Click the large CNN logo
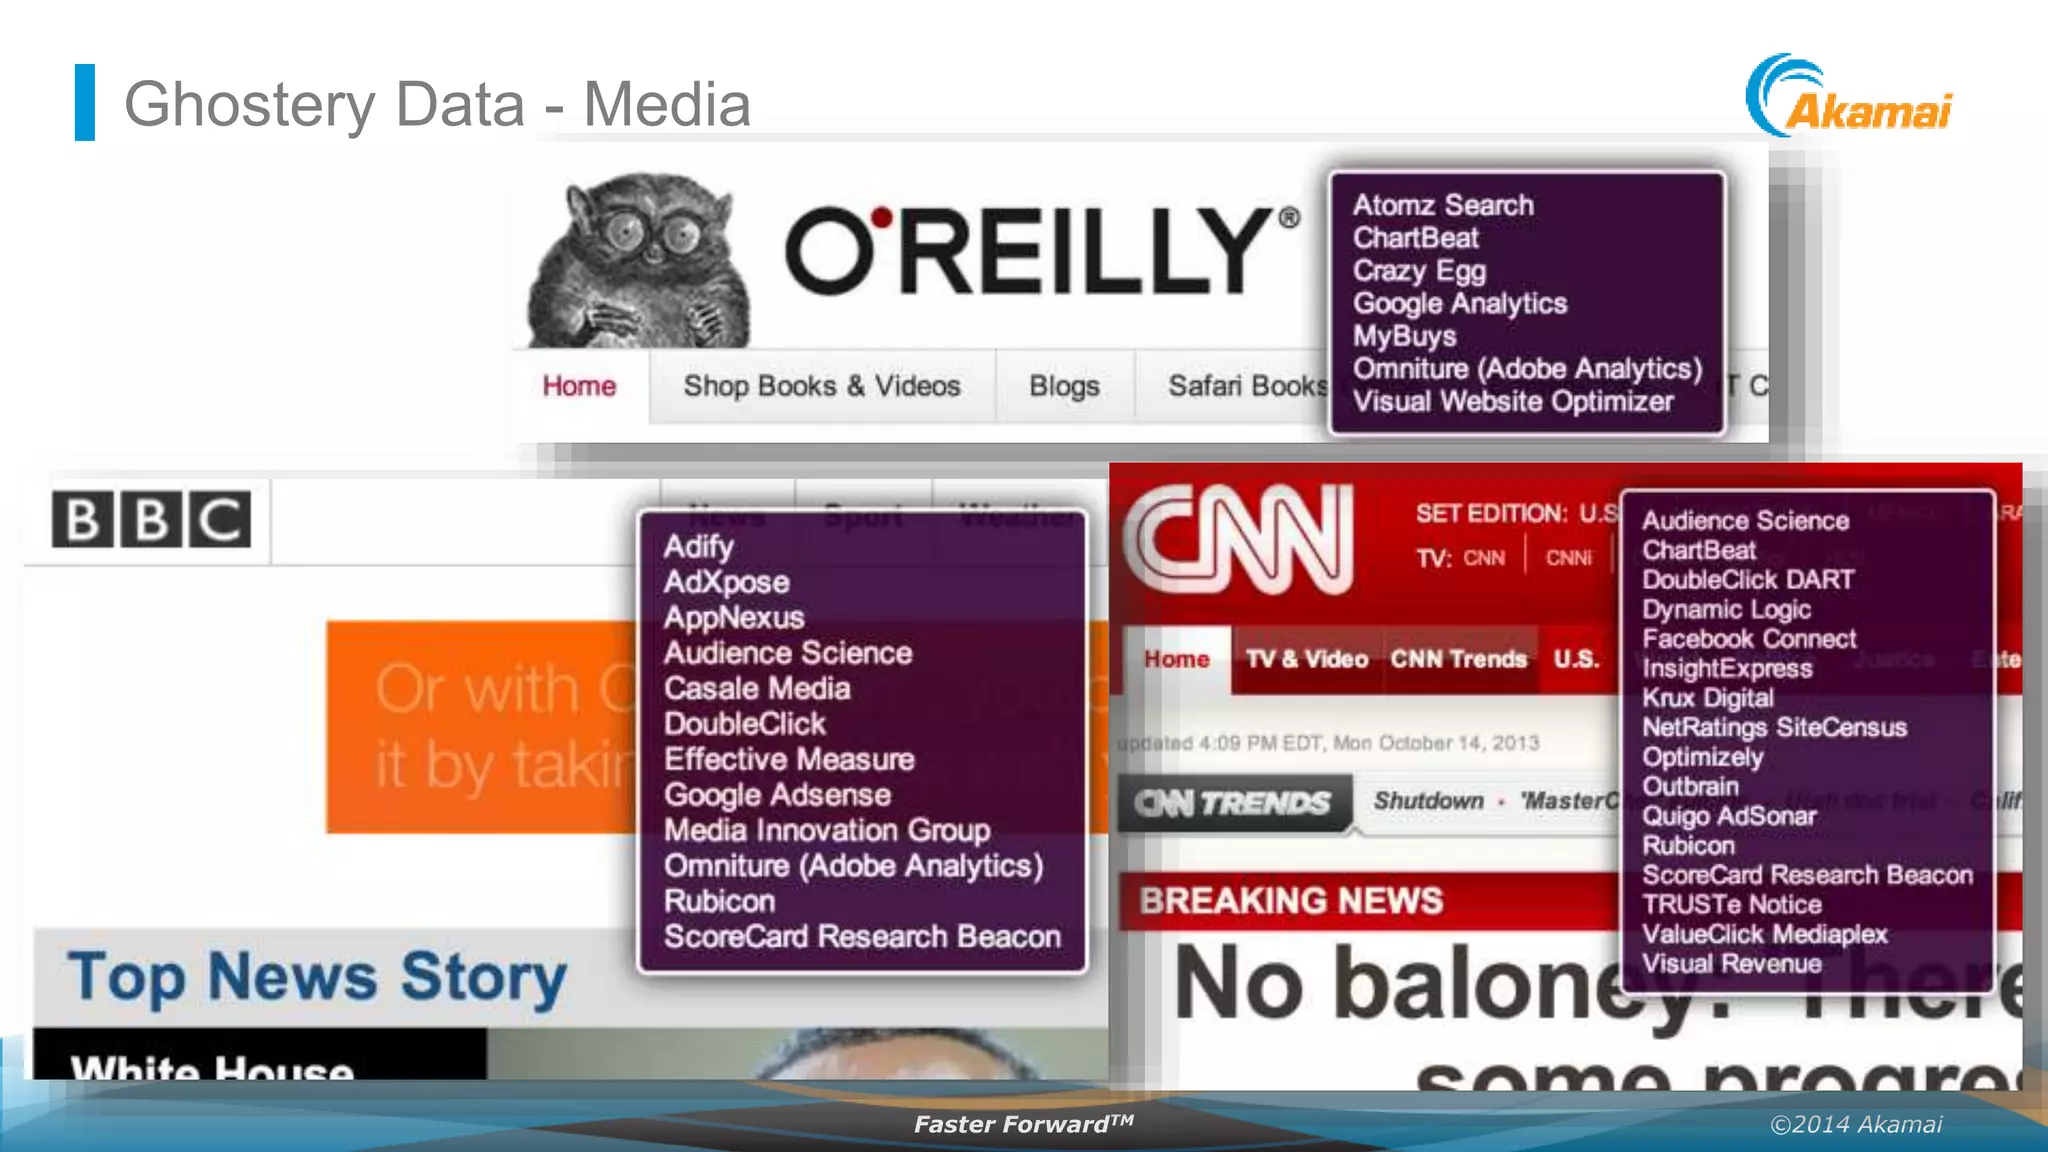This screenshot has height=1152, width=2048. click(x=1239, y=540)
